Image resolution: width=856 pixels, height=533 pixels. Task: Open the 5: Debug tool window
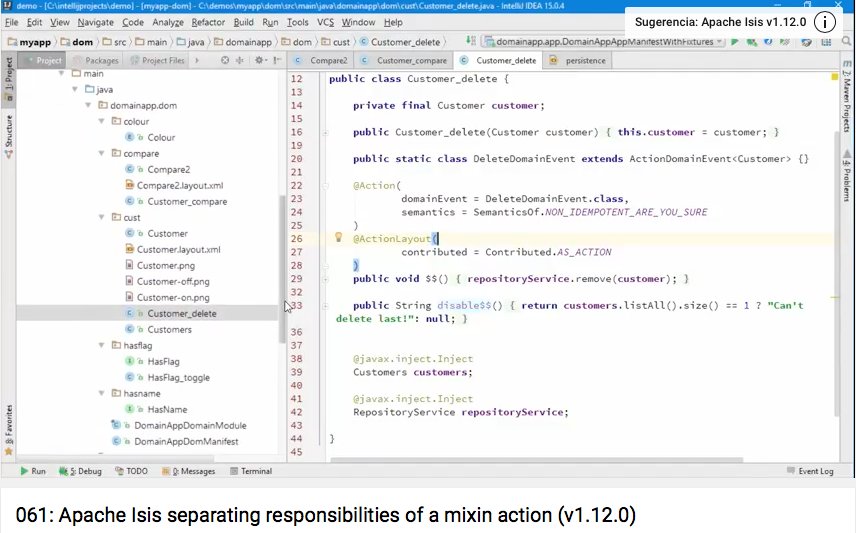80,471
